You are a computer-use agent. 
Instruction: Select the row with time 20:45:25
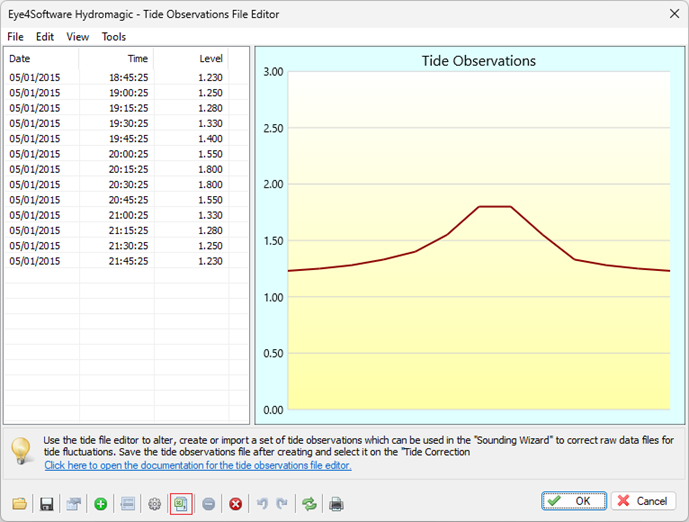126,200
